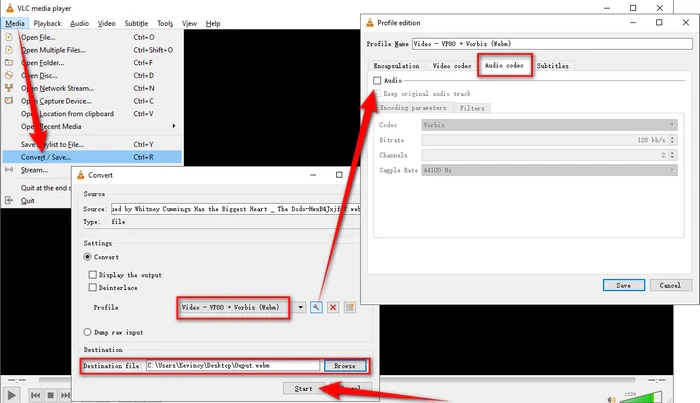
Task: Open the View menu
Action: click(189, 23)
